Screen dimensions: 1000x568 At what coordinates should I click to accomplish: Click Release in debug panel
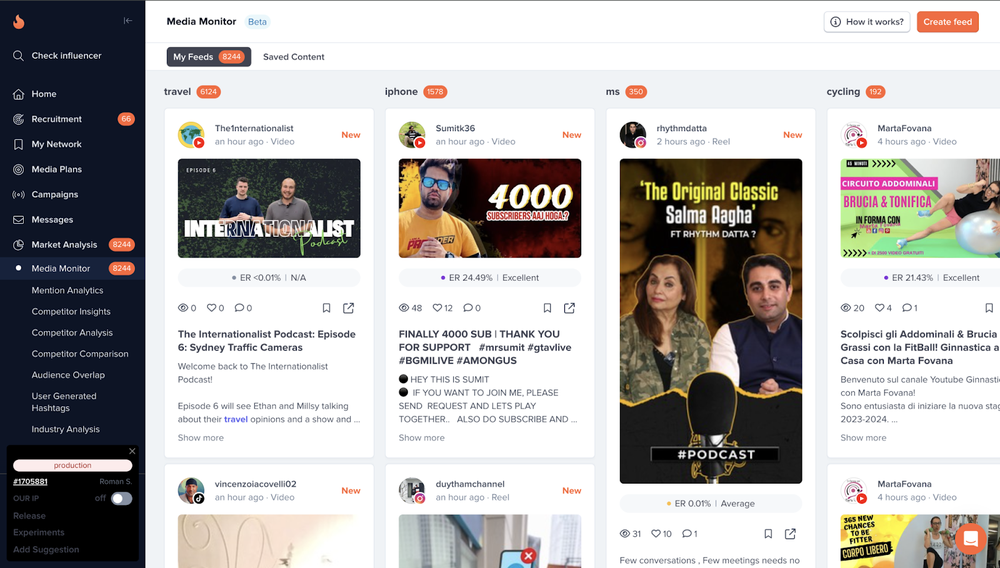point(29,516)
